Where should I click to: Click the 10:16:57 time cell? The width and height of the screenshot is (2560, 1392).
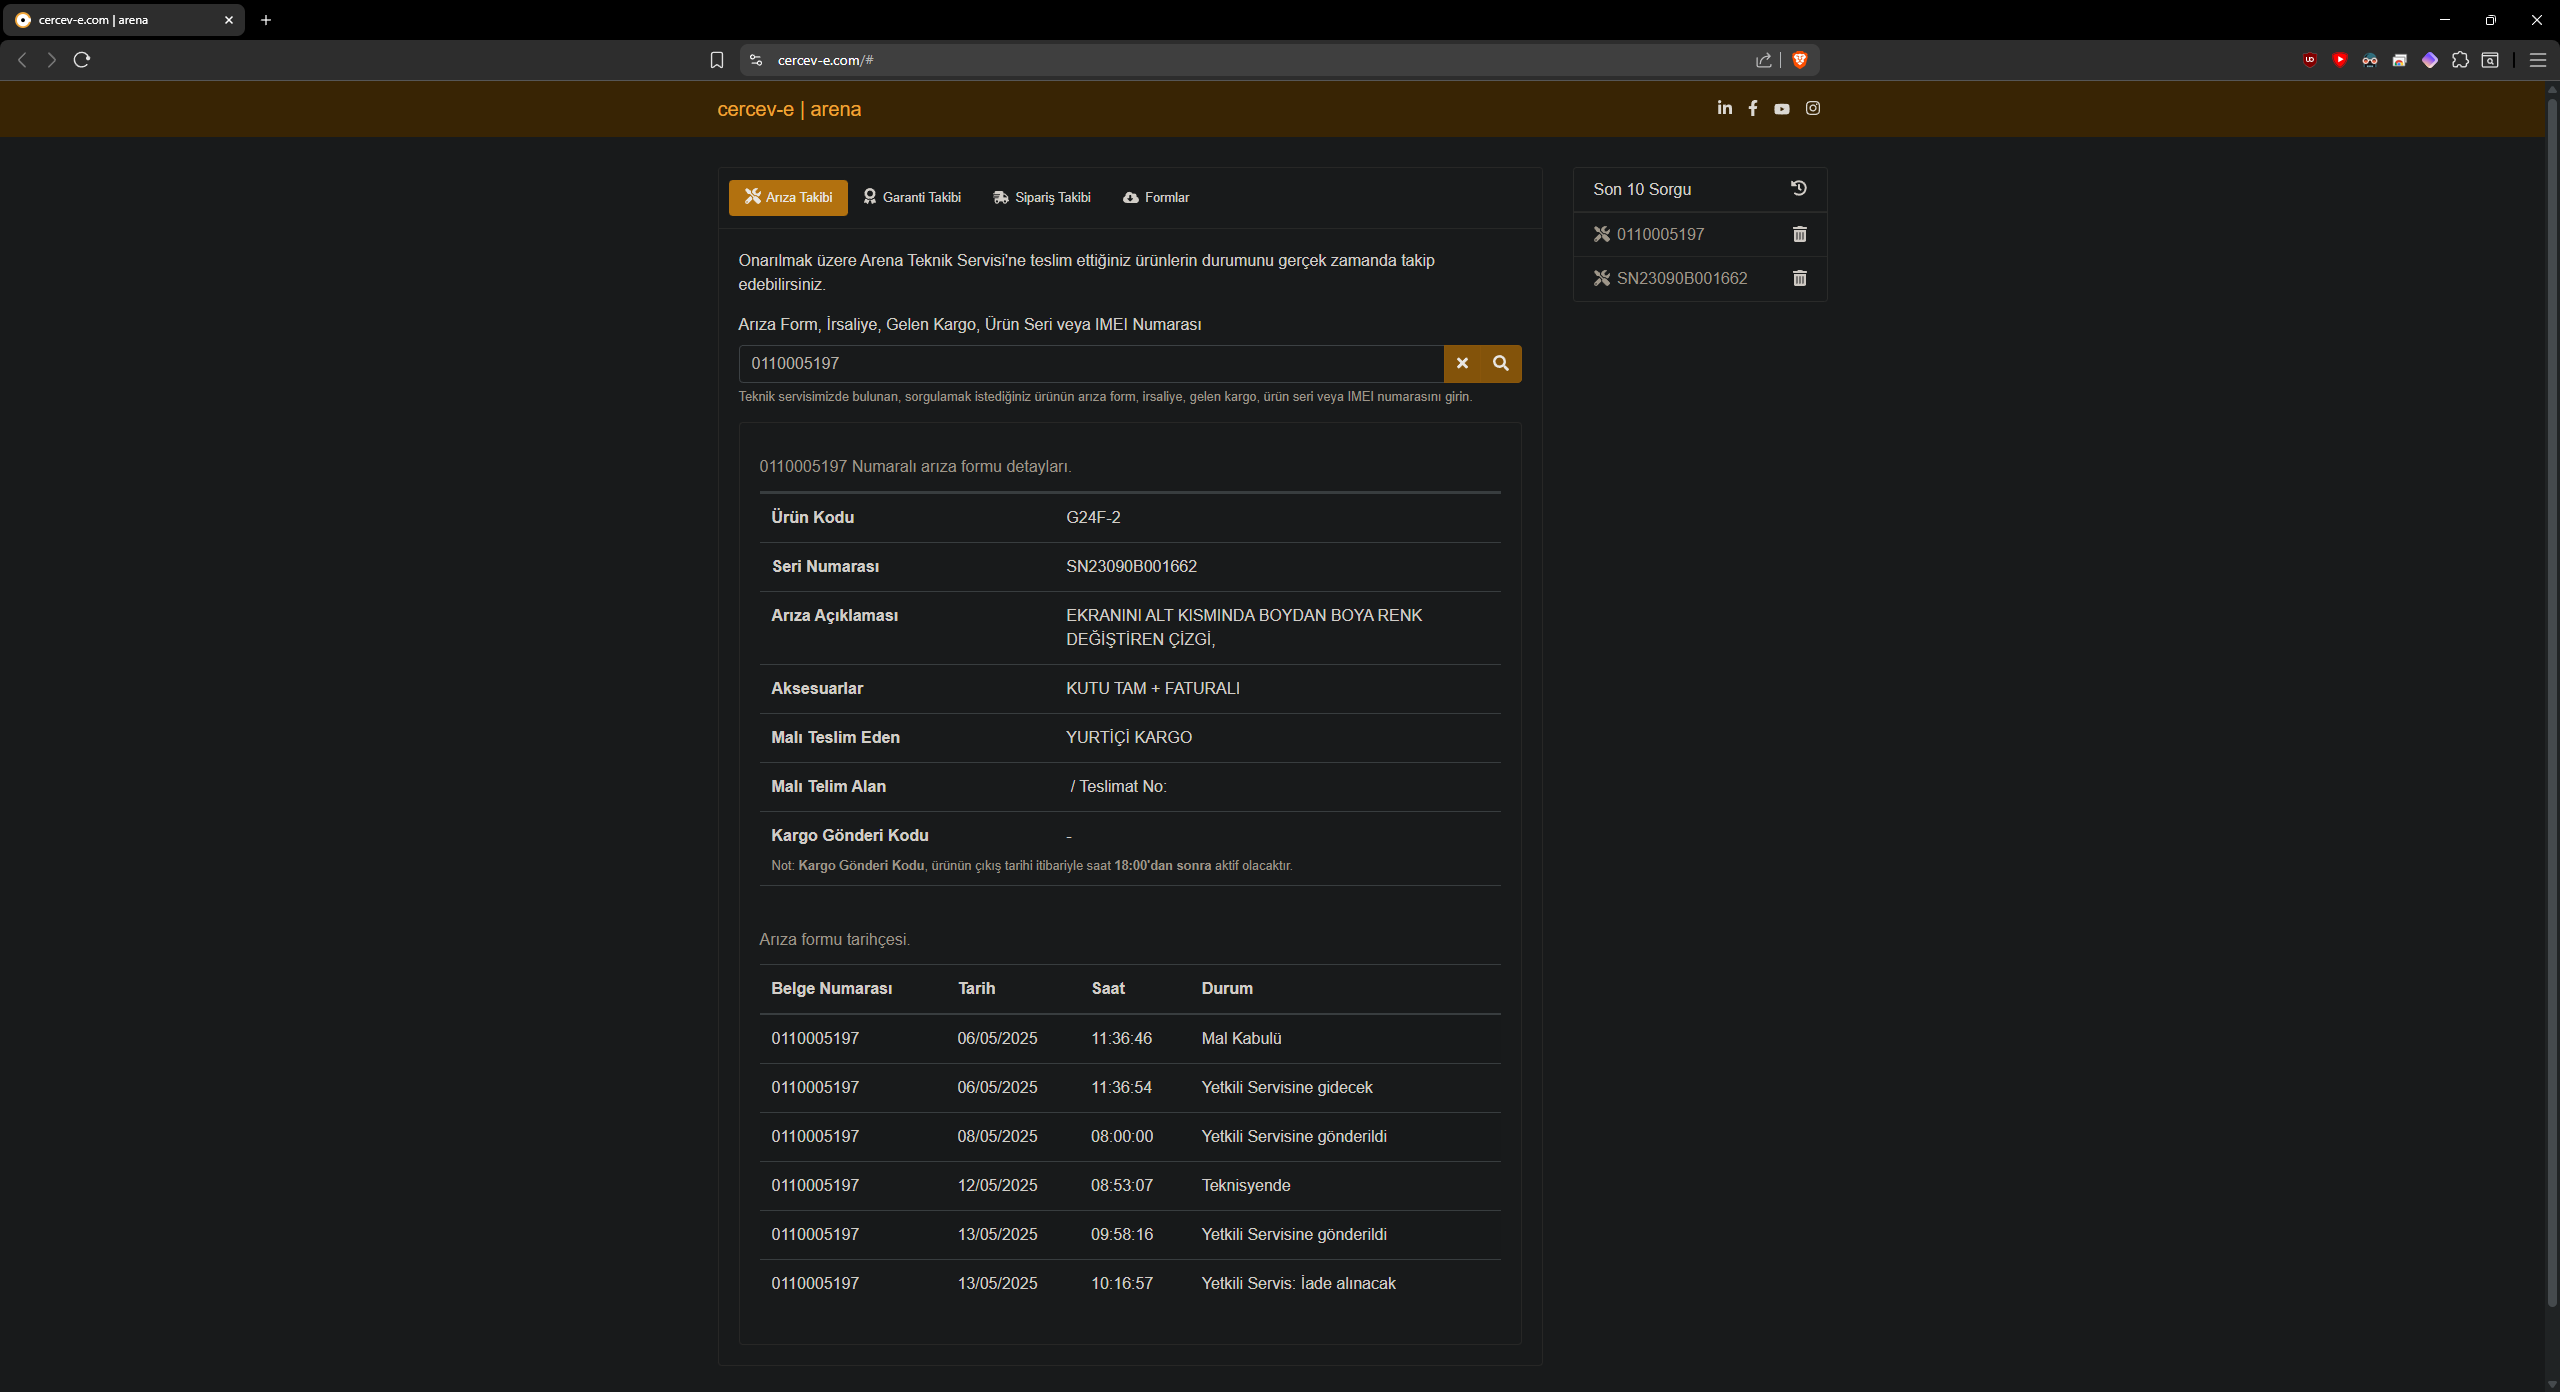(1121, 1283)
